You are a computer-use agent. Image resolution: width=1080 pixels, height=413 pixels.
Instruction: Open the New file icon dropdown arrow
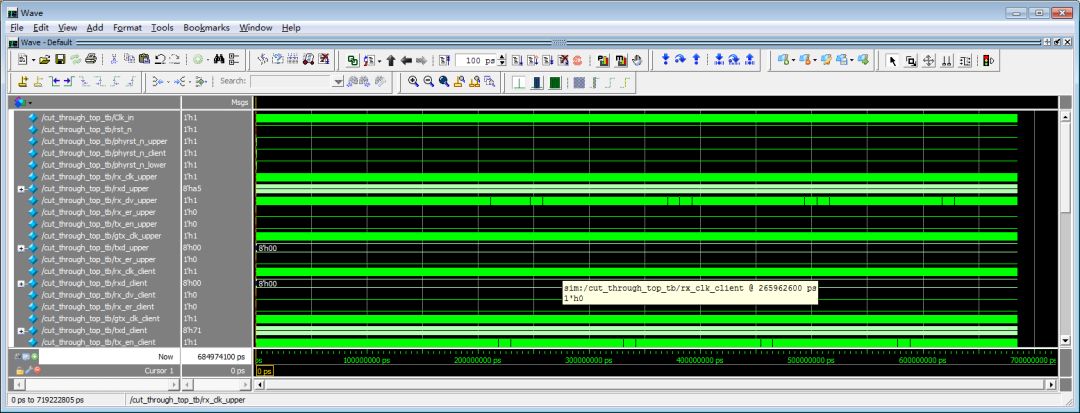point(32,61)
